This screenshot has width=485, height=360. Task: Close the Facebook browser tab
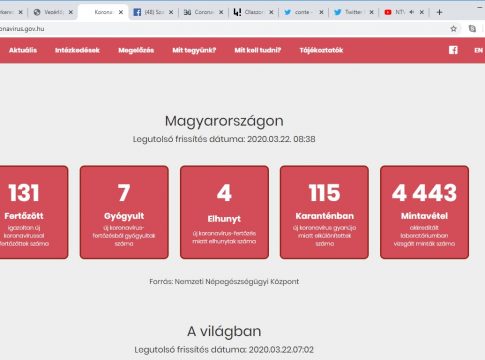[x=171, y=12]
